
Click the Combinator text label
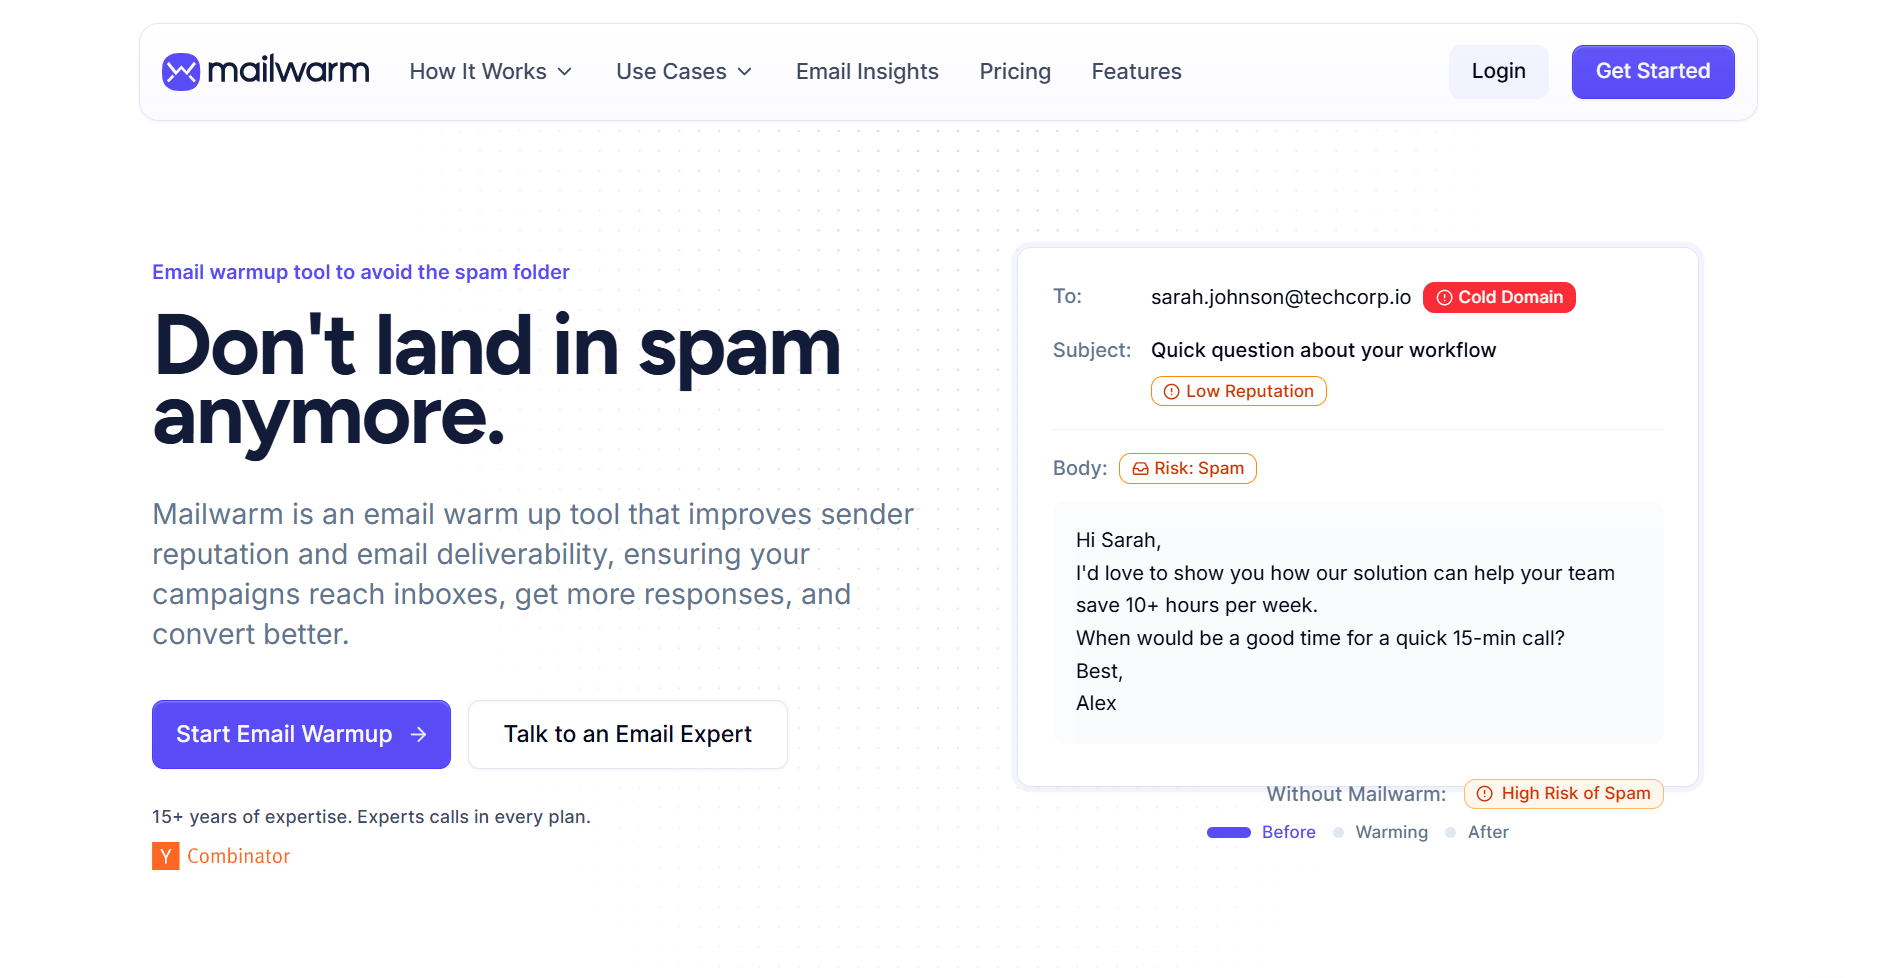pos(238,856)
